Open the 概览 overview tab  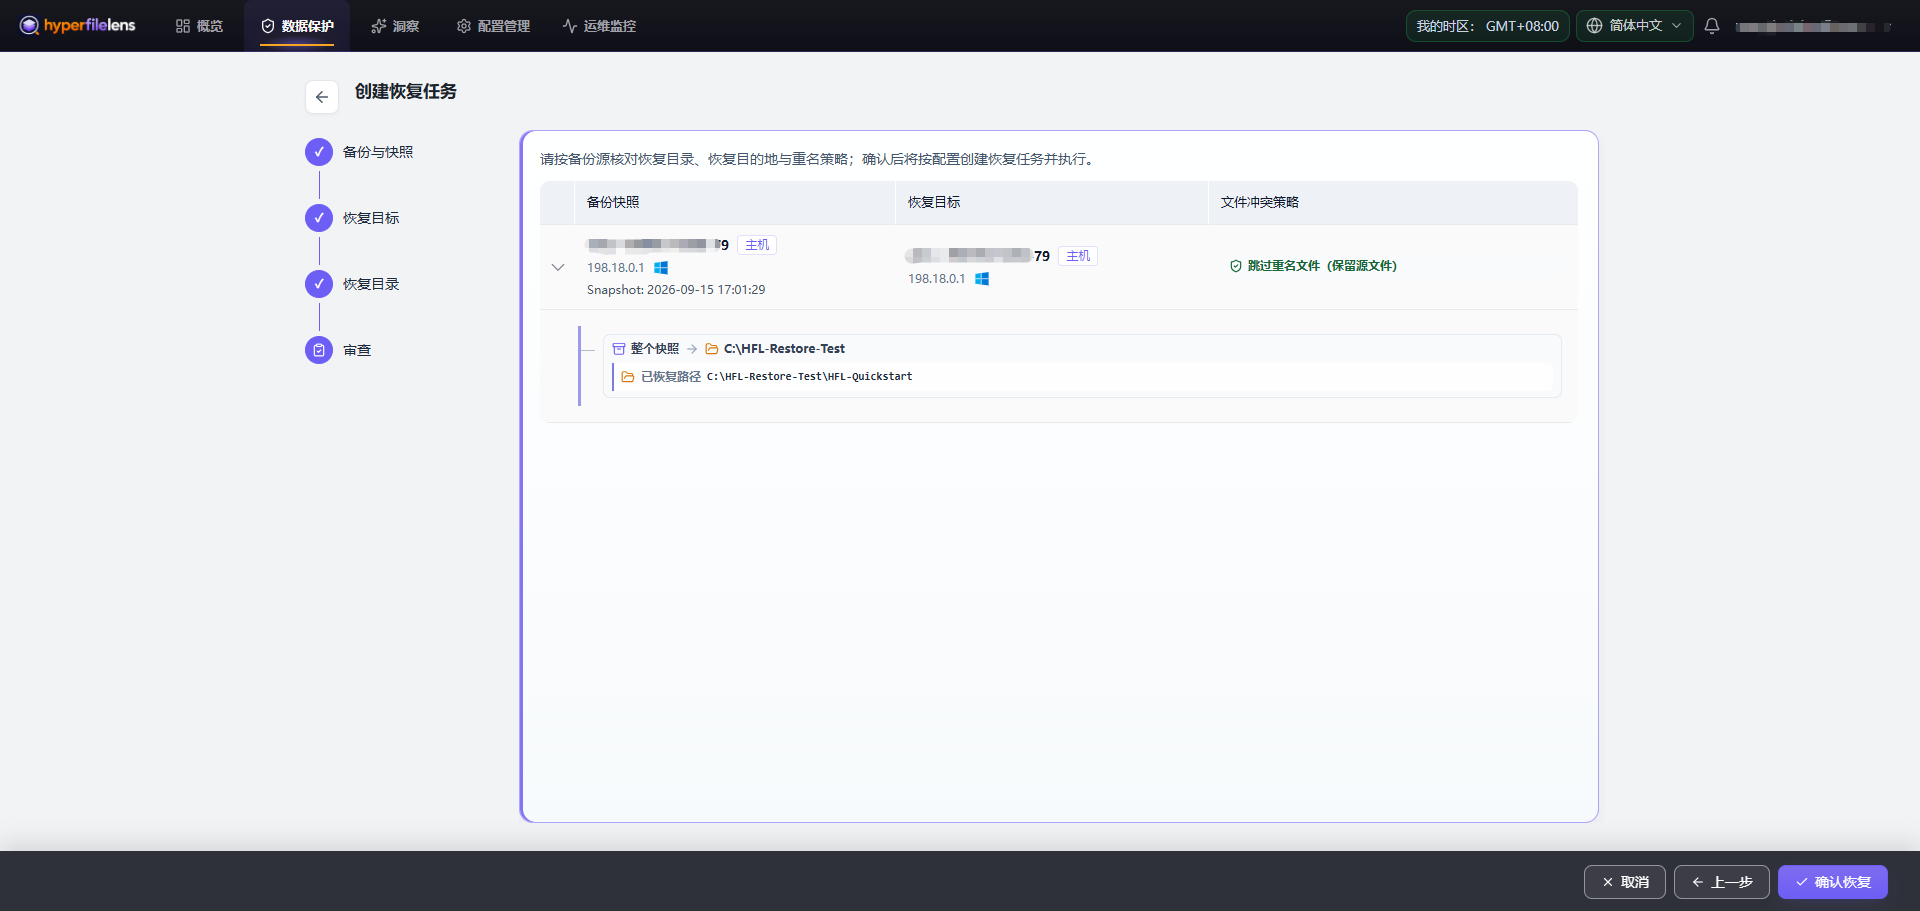coord(199,26)
